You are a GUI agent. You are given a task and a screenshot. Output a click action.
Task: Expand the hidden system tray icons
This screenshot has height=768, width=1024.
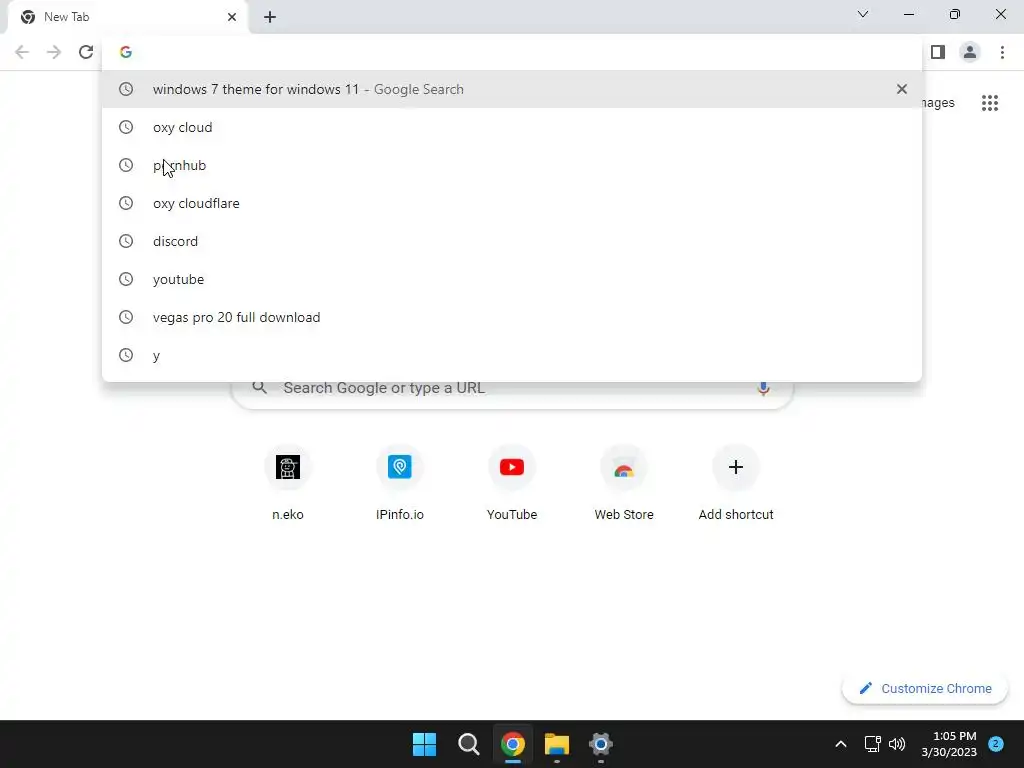point(840,744)
